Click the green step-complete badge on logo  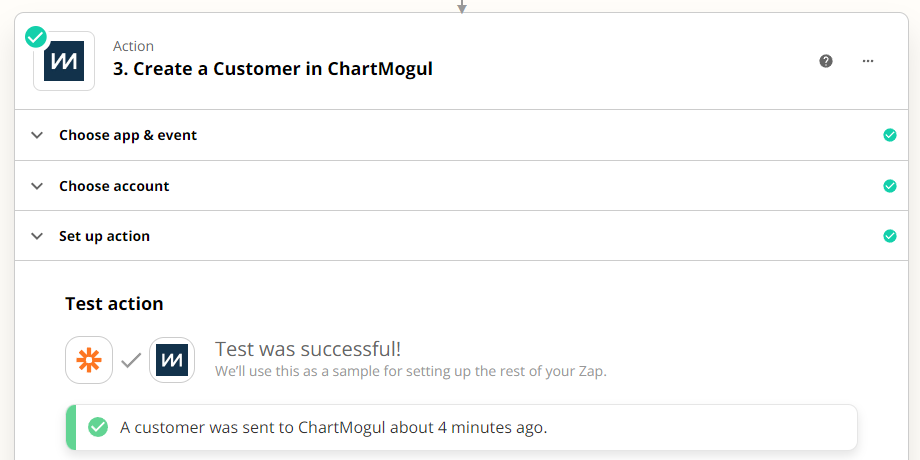click(x=36, y=37)
